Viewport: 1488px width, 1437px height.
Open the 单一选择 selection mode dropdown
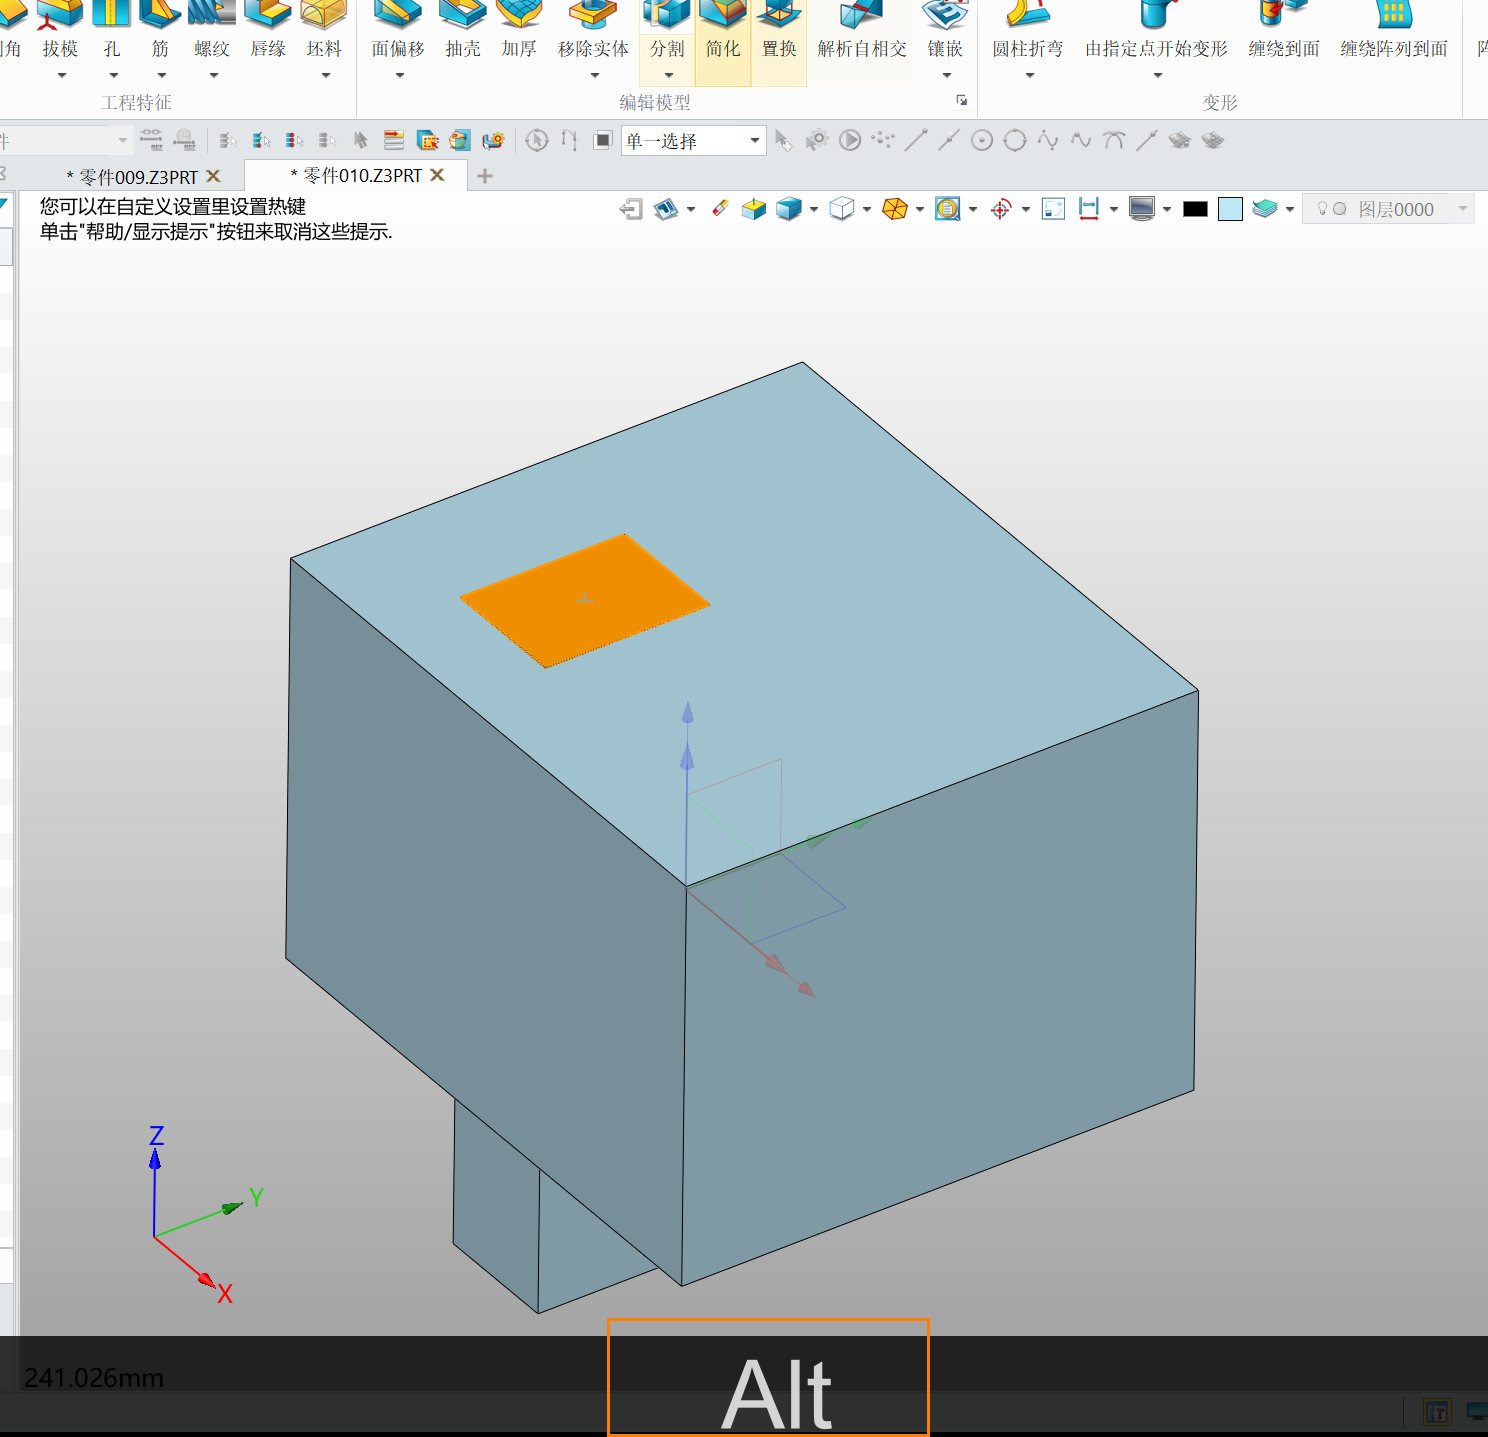click(693, 141)
